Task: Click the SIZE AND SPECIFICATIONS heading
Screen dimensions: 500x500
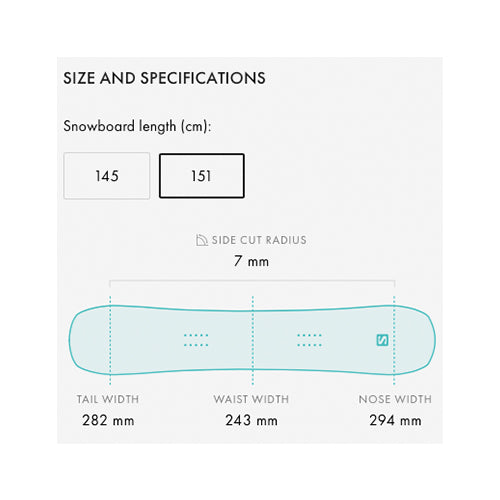Action: click(x=164, y=78)
